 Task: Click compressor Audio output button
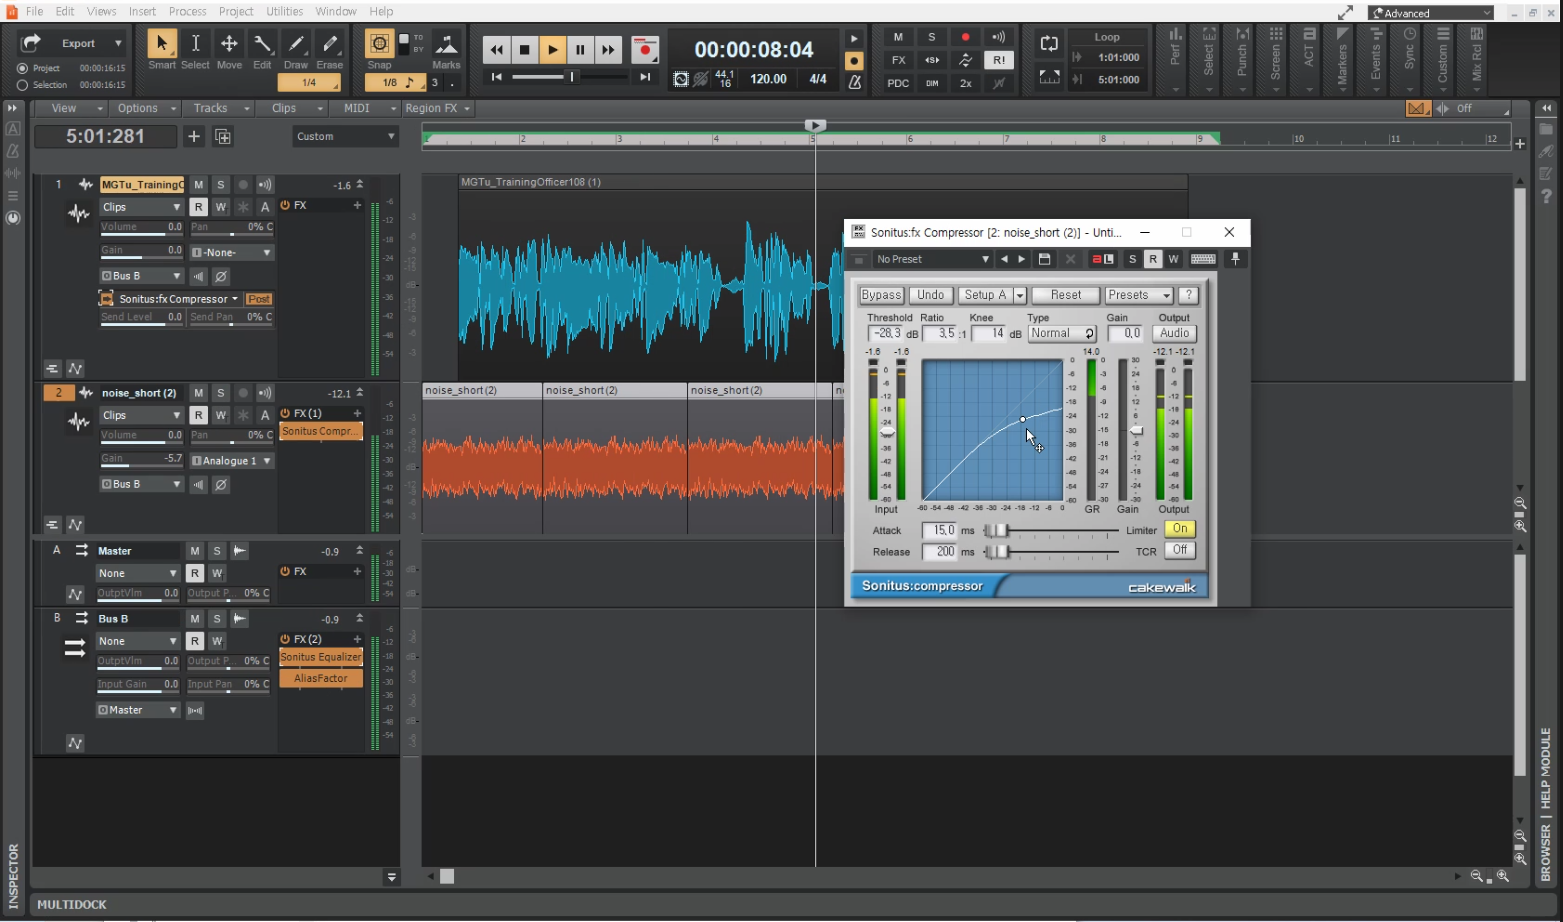coord(1174,334)
